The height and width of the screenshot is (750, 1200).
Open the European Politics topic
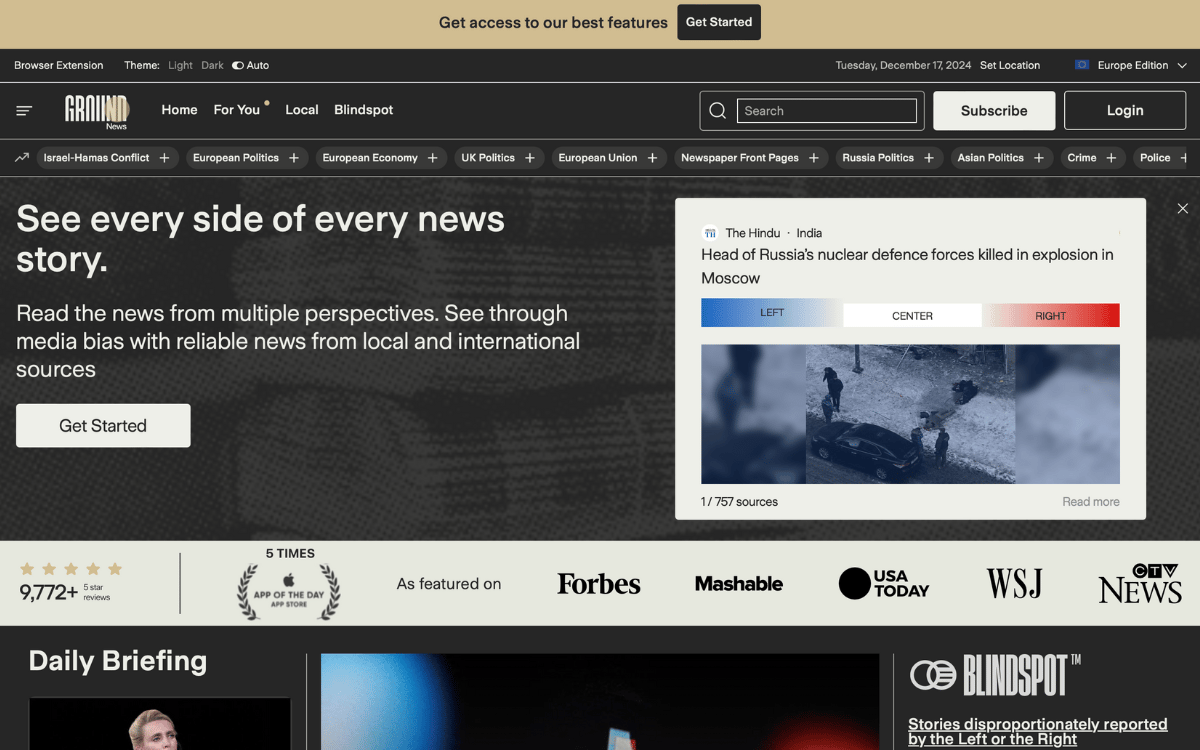click(236, 158)
